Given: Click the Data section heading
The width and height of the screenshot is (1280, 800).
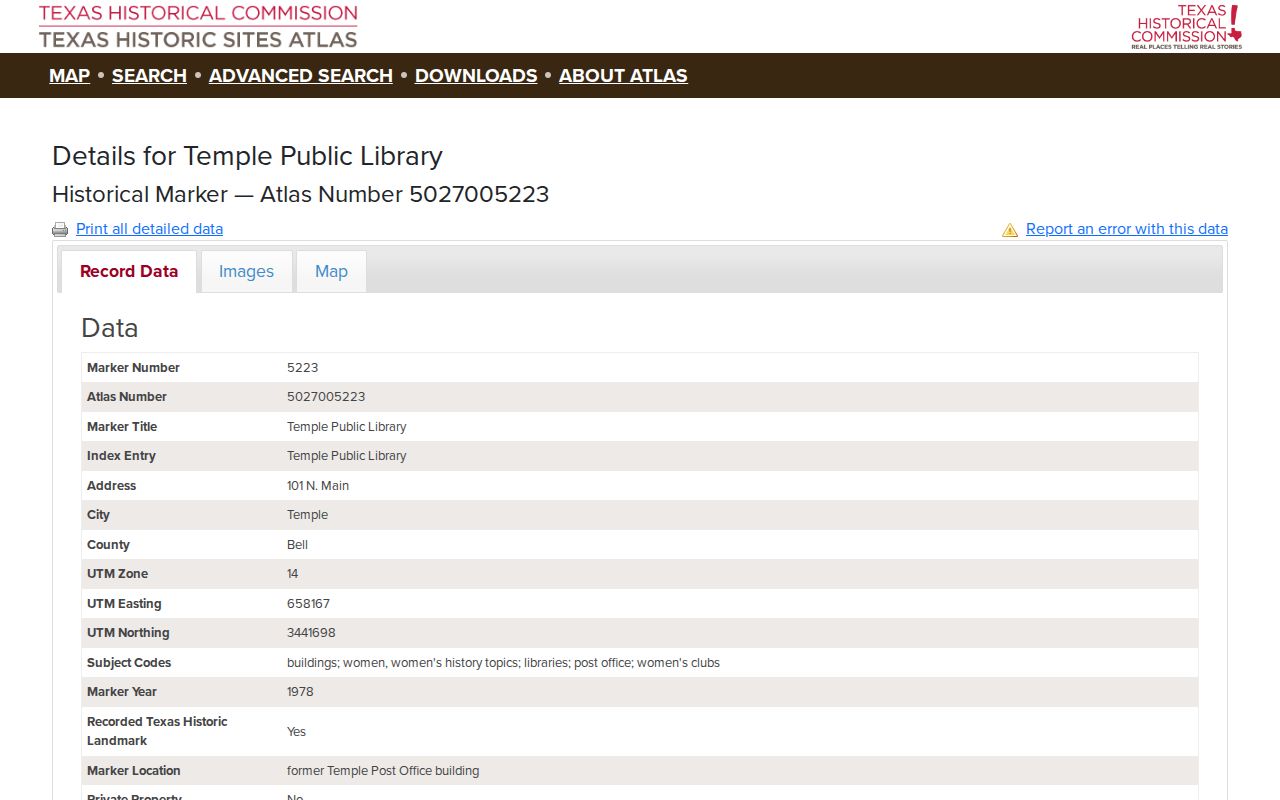Looking at the screenshot, I should pos(109,328).
